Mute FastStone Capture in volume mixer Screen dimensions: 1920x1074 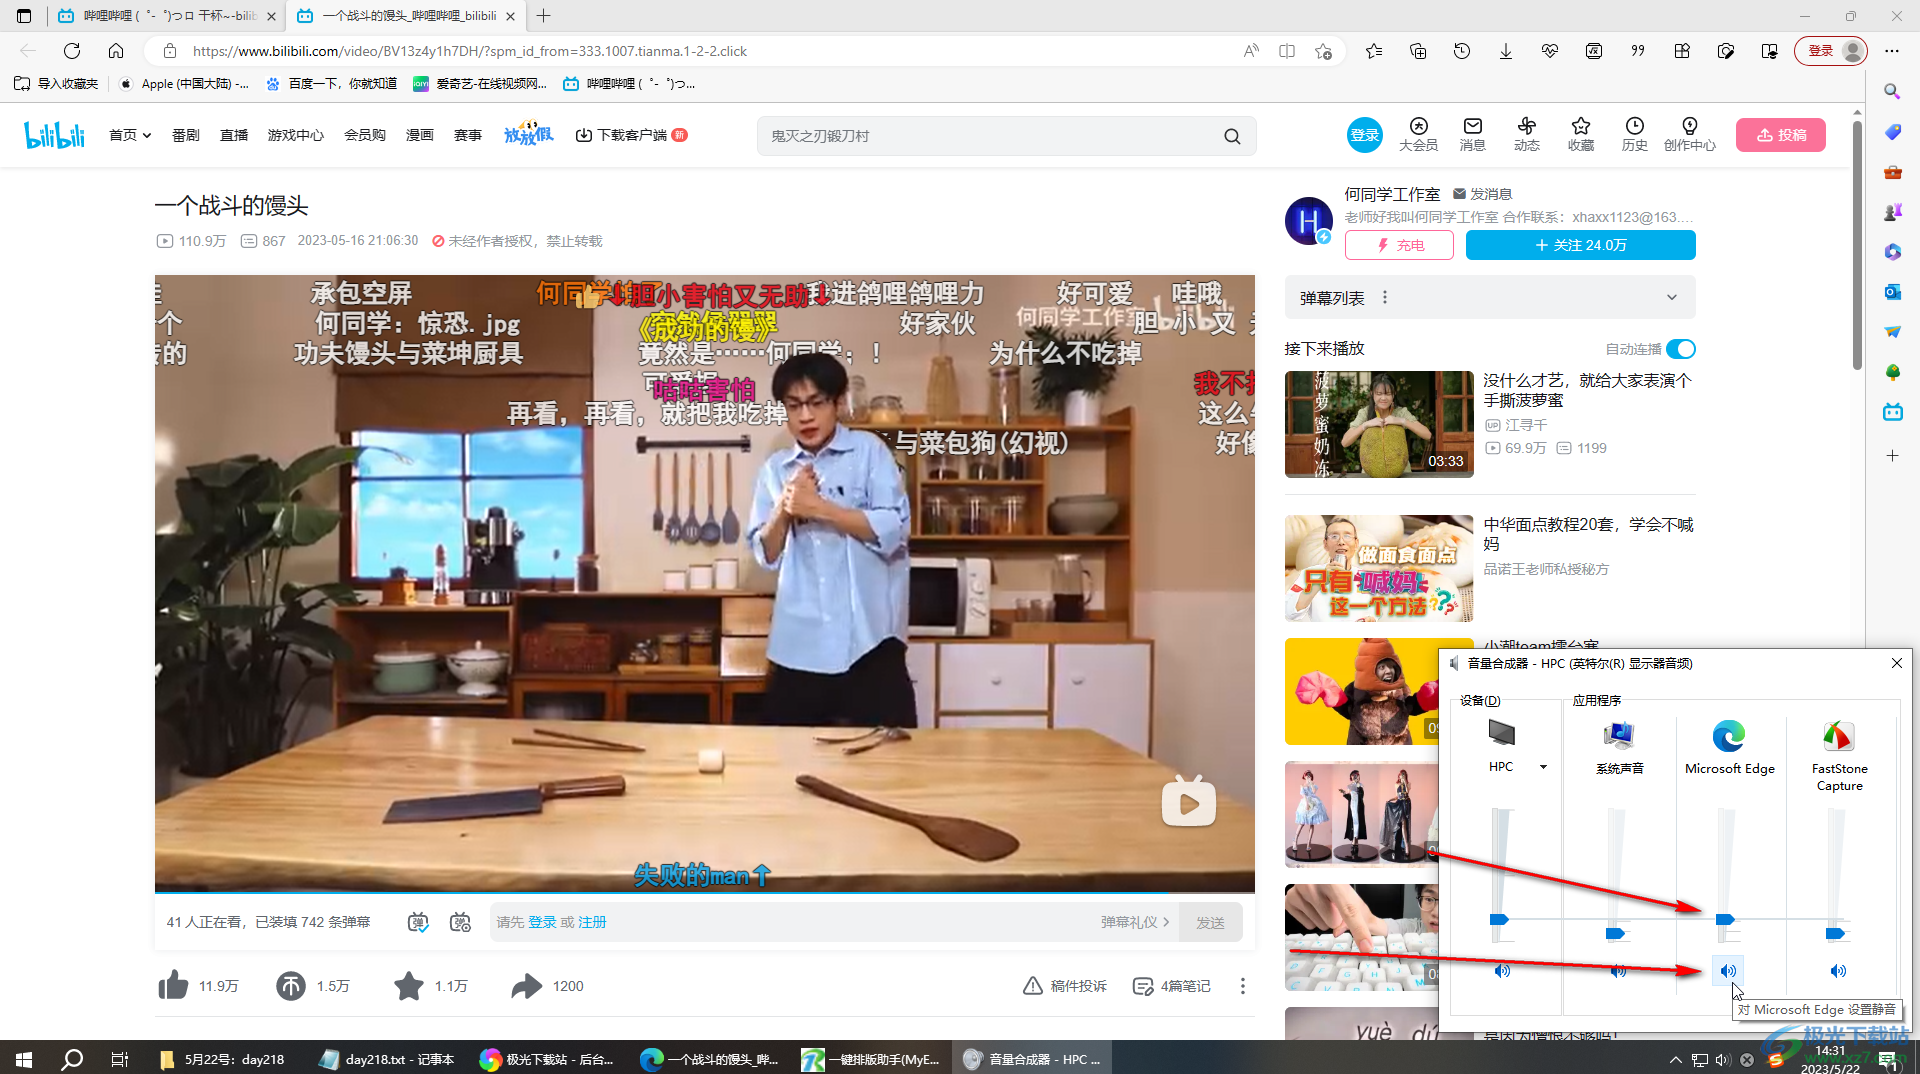tap(1838, 970)
